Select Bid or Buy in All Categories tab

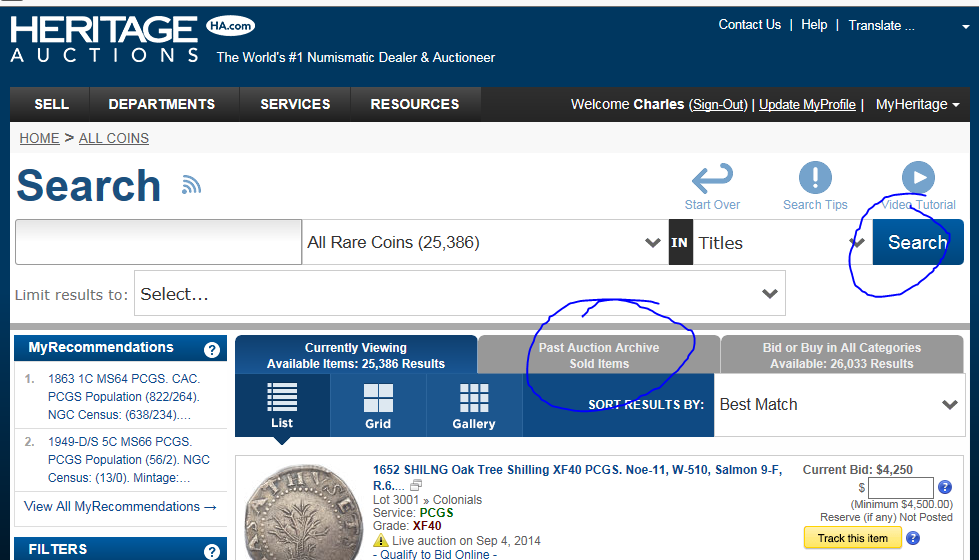(842, 355)
